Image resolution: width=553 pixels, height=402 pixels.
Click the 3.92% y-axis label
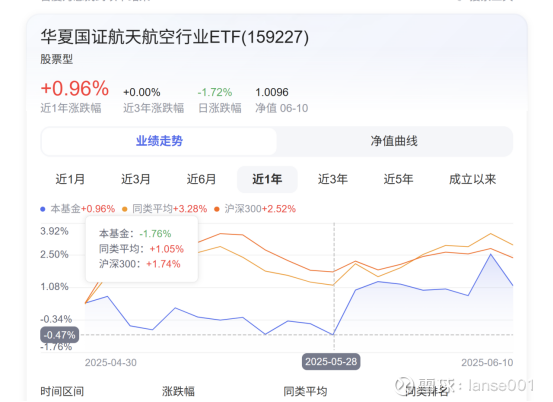(54, 231)
